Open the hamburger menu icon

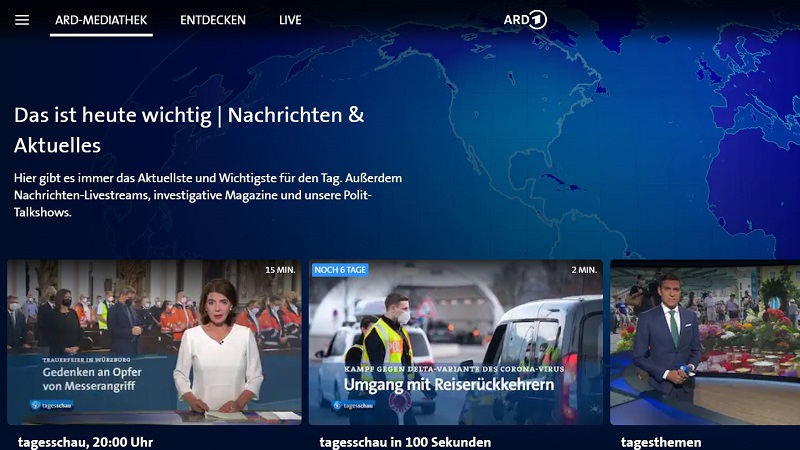point(22,20)
